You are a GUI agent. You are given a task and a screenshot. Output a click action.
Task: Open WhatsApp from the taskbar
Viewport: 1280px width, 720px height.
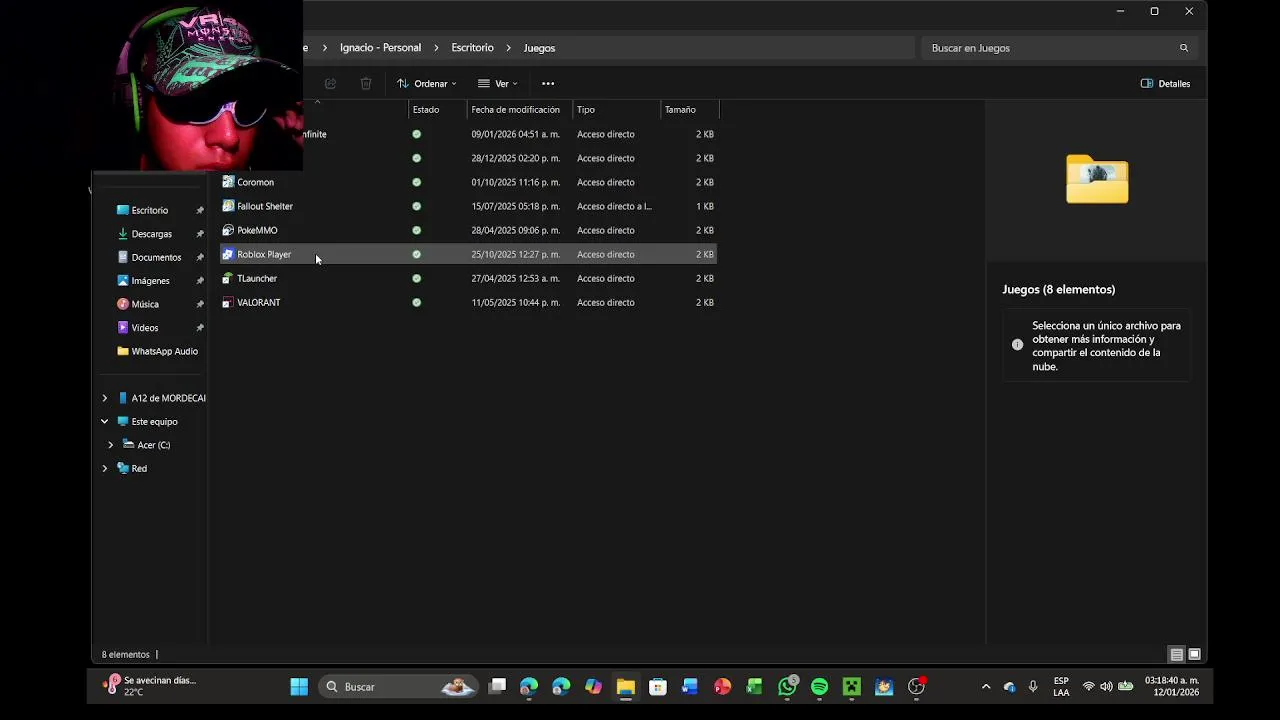point(787,687)
